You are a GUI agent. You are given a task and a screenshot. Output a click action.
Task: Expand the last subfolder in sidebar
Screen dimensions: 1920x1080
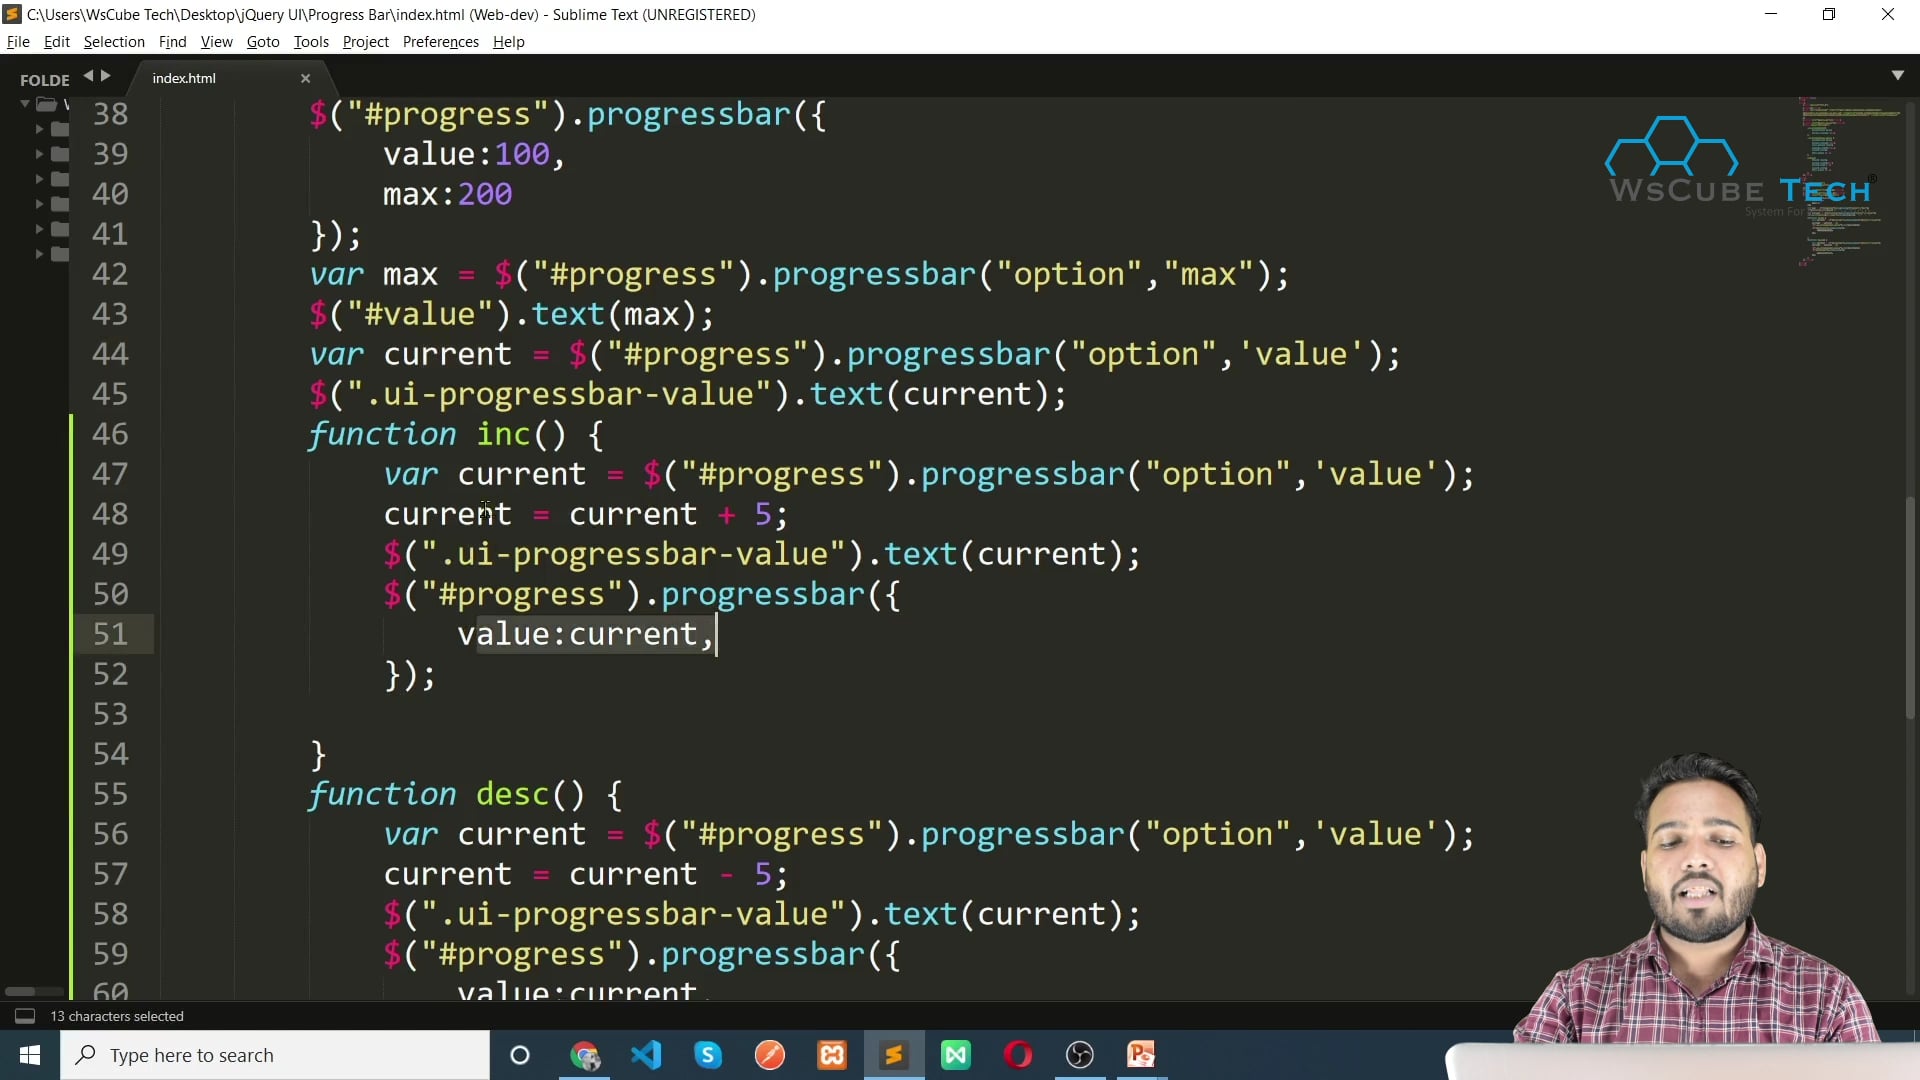[39, 254]
